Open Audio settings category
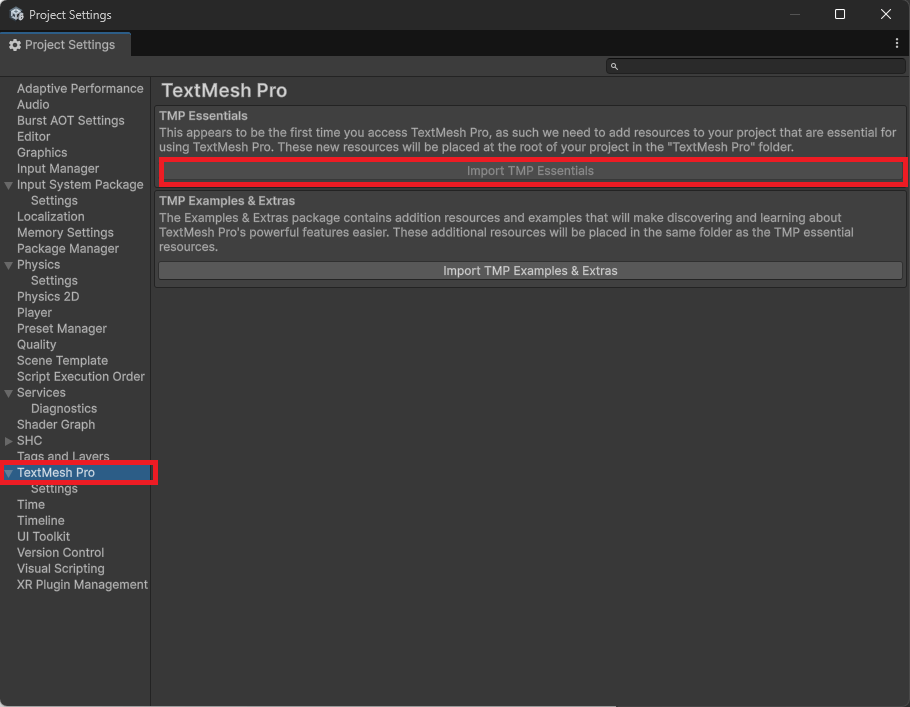This screenshot has width=910, height=707. (x=33, y=104)
